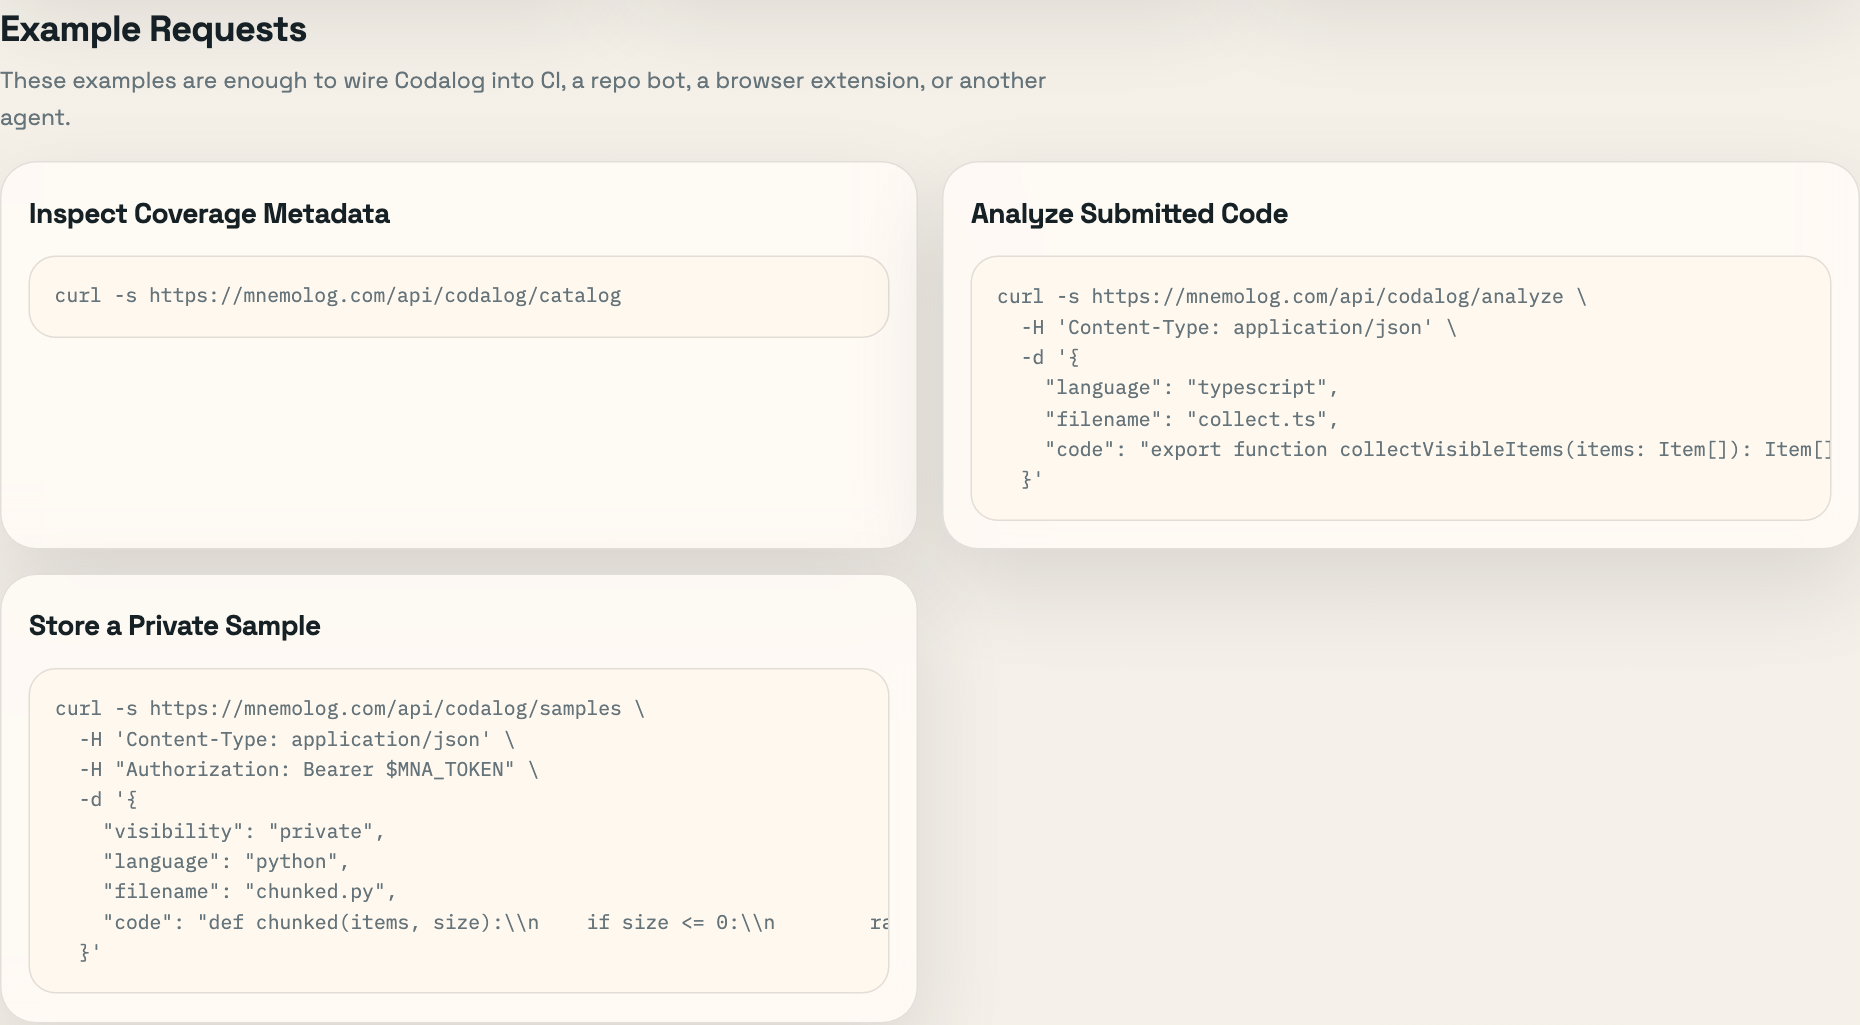Click Content-Type header in analyze example
This screenshot has width=1860, height=1025.
point(1239,327)
